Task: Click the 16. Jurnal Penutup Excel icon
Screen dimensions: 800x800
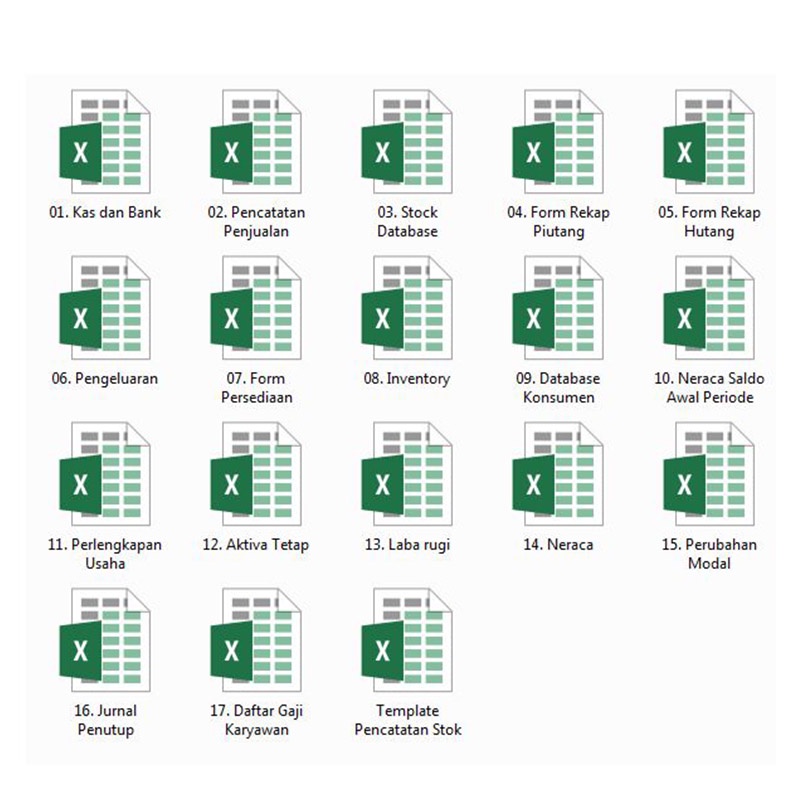Action: coord(104,642)
